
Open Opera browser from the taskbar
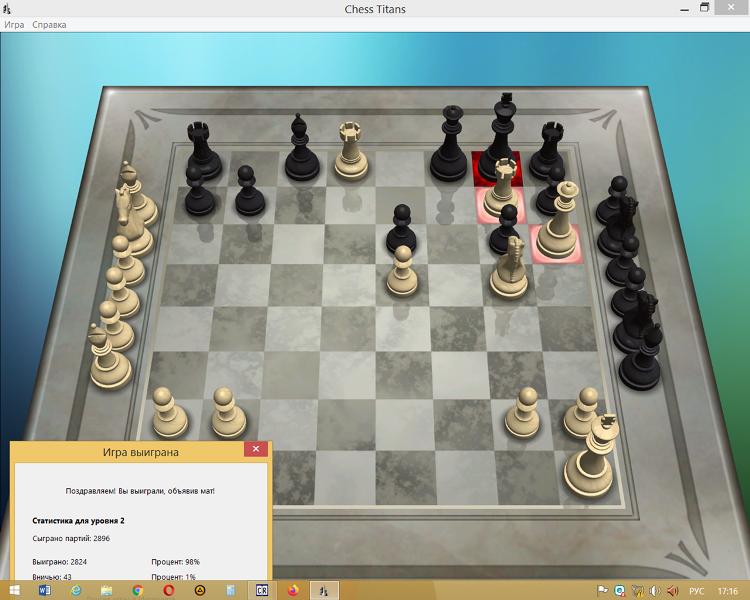[169, 590]
